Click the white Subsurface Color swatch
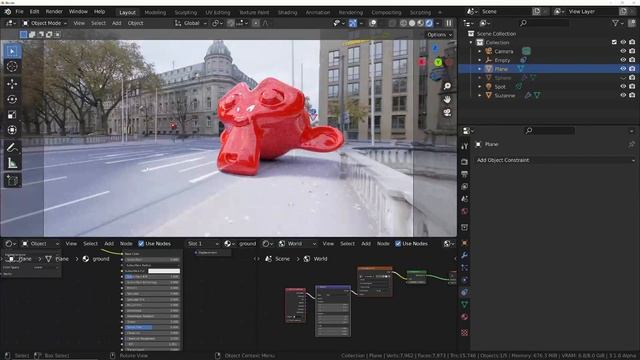Screen dimensions: 640x360 [x=164, y=271]
